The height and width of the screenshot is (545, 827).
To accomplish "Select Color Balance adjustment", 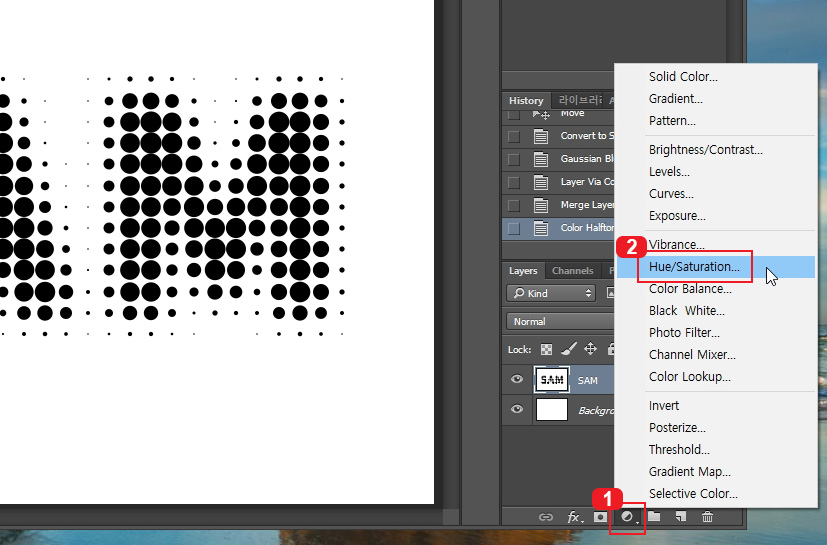I will (690, 289).
